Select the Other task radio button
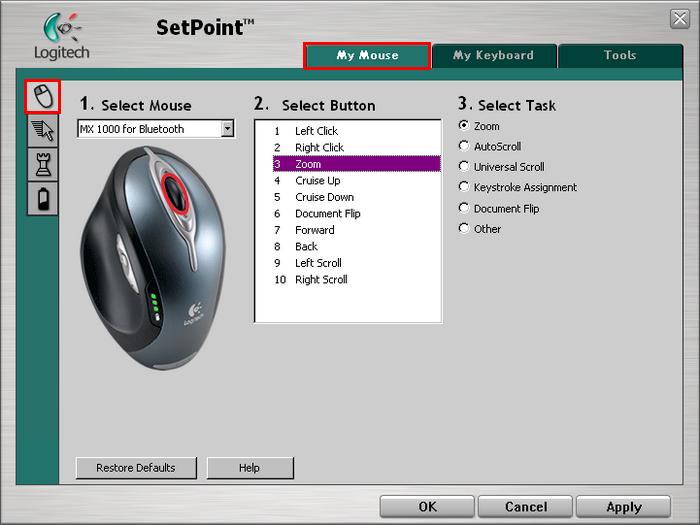This screenshot has width=700, height=525. (464, 228)
